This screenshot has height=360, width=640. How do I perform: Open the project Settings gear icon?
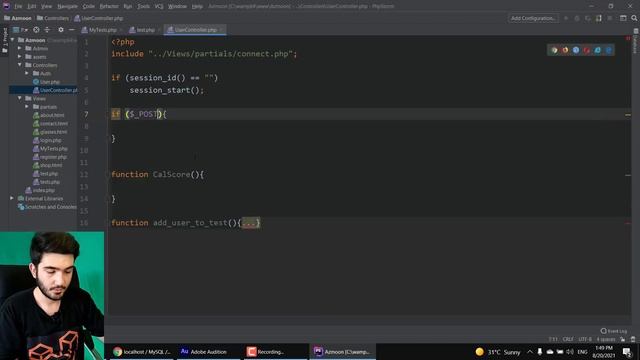[61, 30]
